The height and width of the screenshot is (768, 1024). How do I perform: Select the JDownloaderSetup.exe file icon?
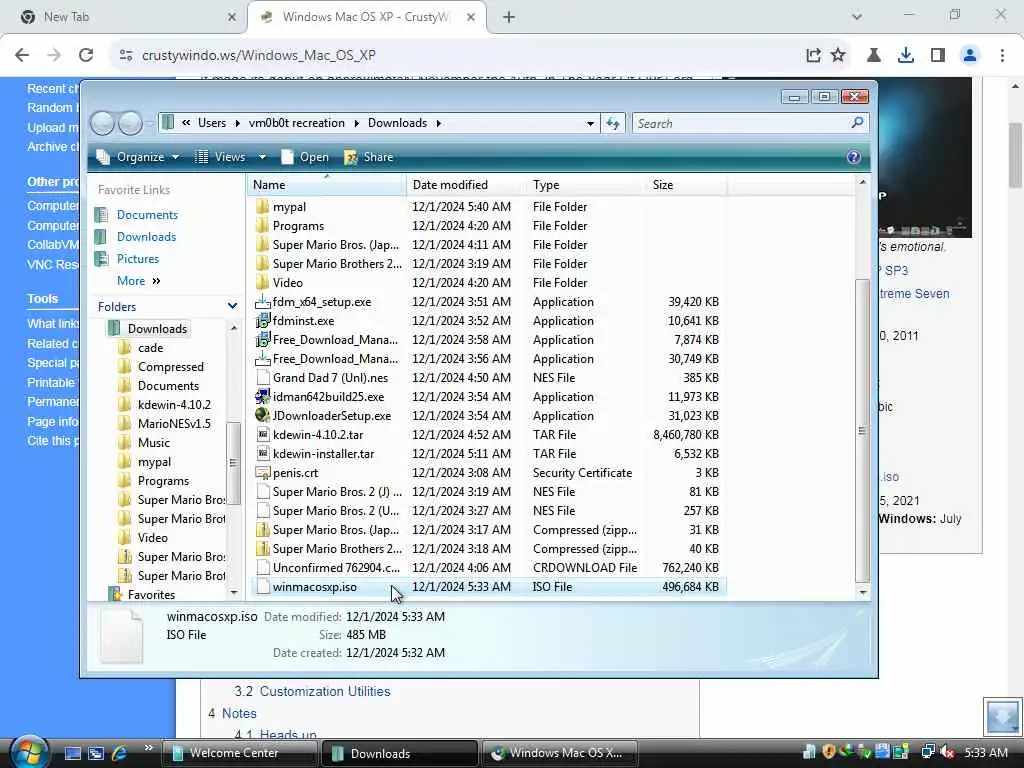tap(263, 415)
